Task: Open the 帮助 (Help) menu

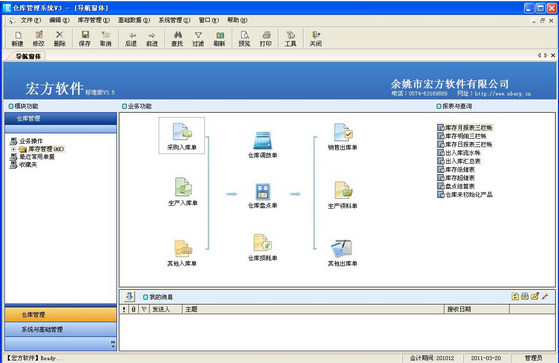Action: 237,20
